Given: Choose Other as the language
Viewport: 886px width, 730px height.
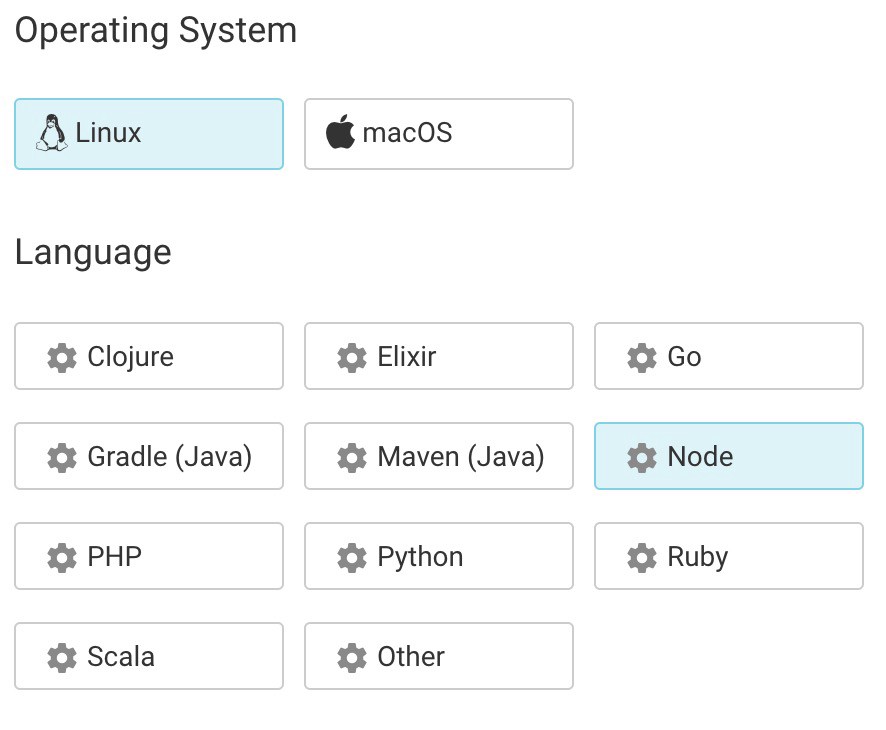Looking at the screenshot, I should point(439,656).
